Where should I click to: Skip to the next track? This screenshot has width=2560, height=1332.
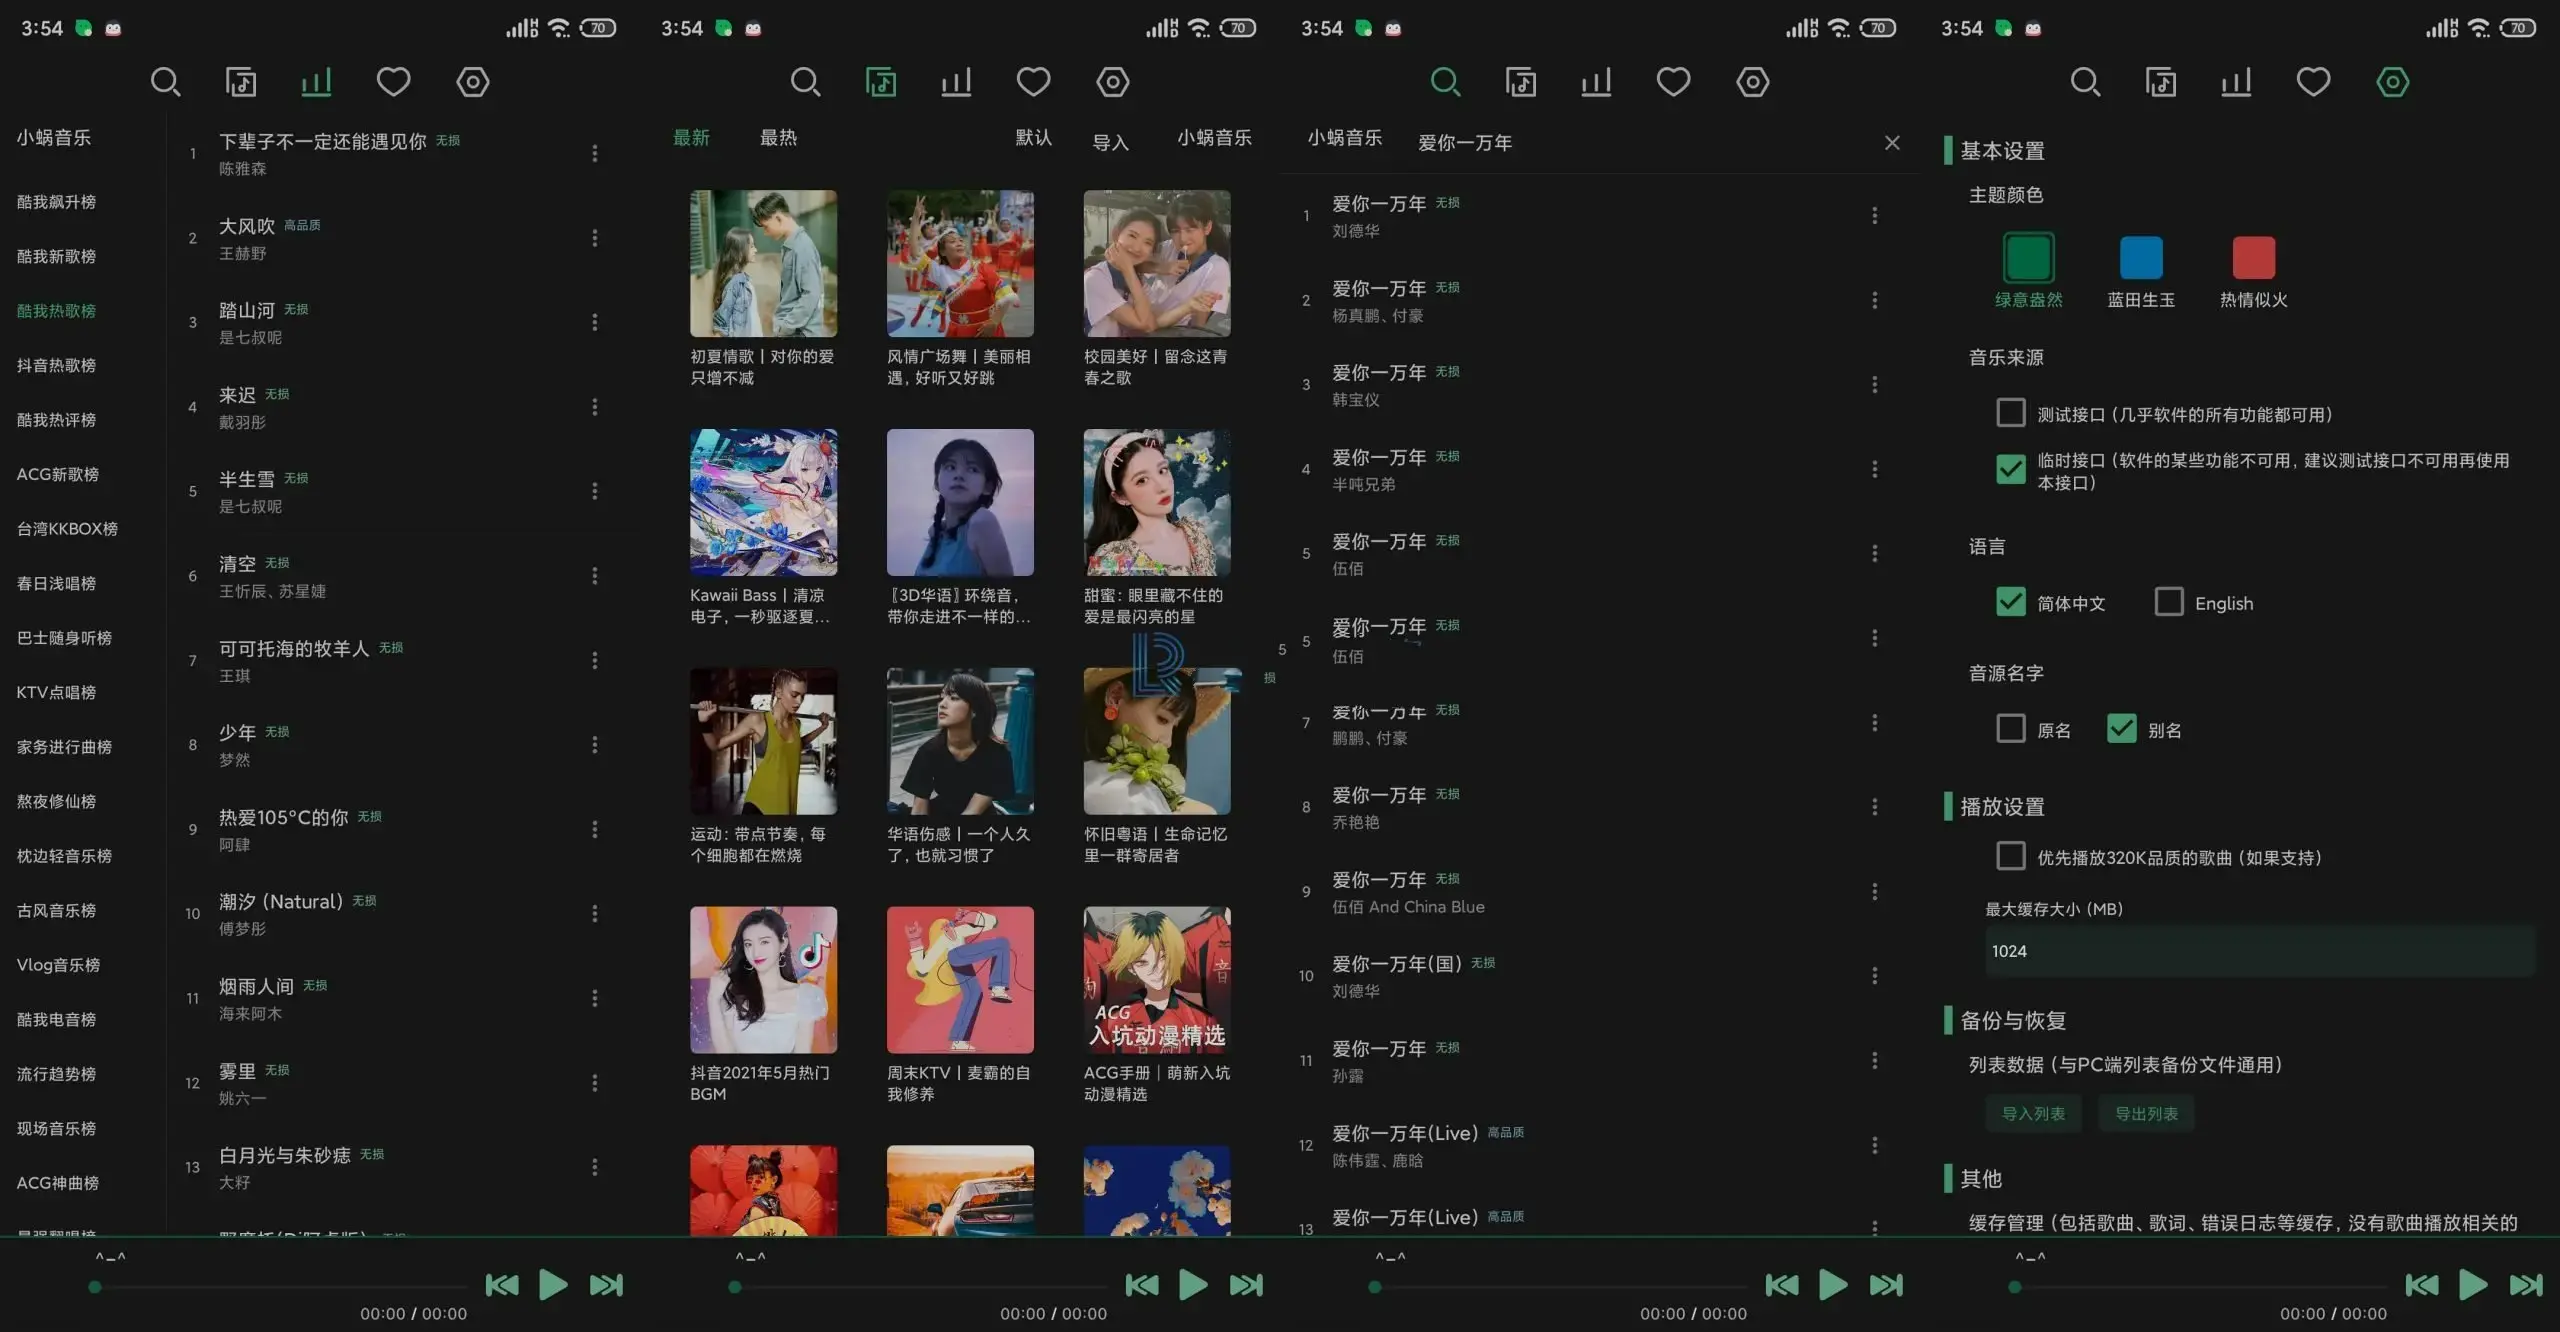606,1285
